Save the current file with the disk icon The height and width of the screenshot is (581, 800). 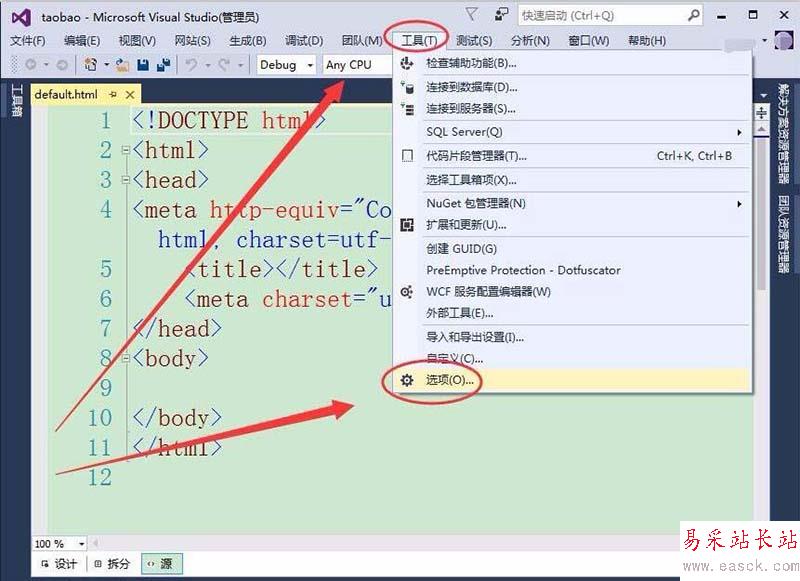pyautogui.click(x=143, y=65)
